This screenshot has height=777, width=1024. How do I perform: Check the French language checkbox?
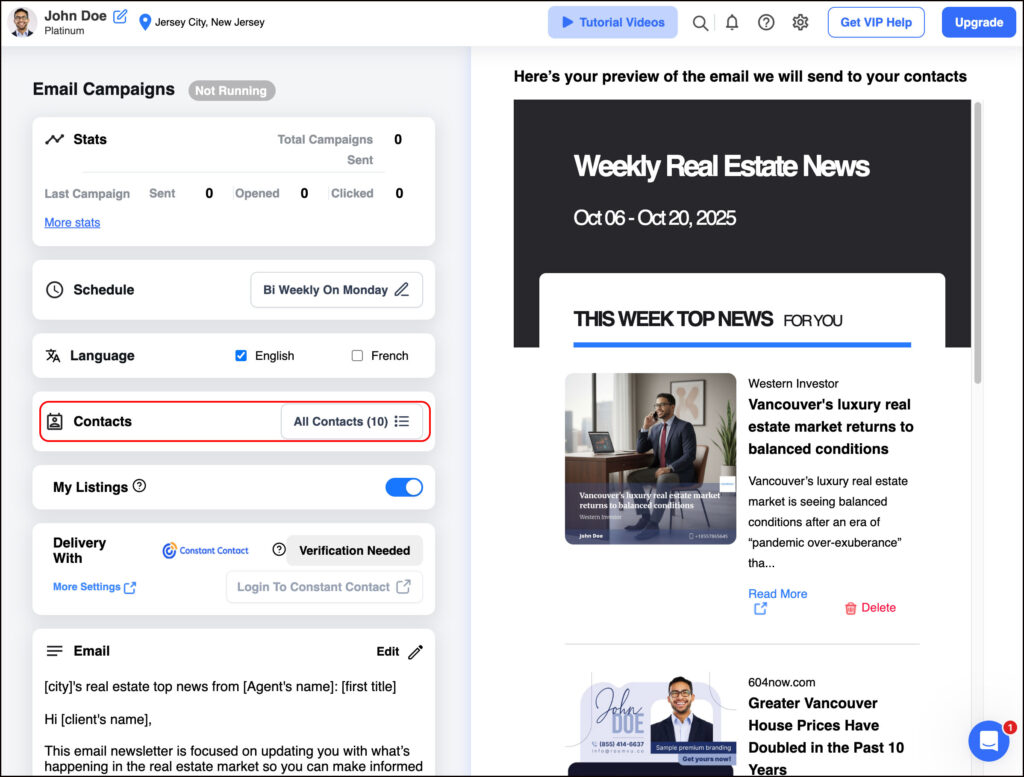pyautogui.click(x=357, y=355)
